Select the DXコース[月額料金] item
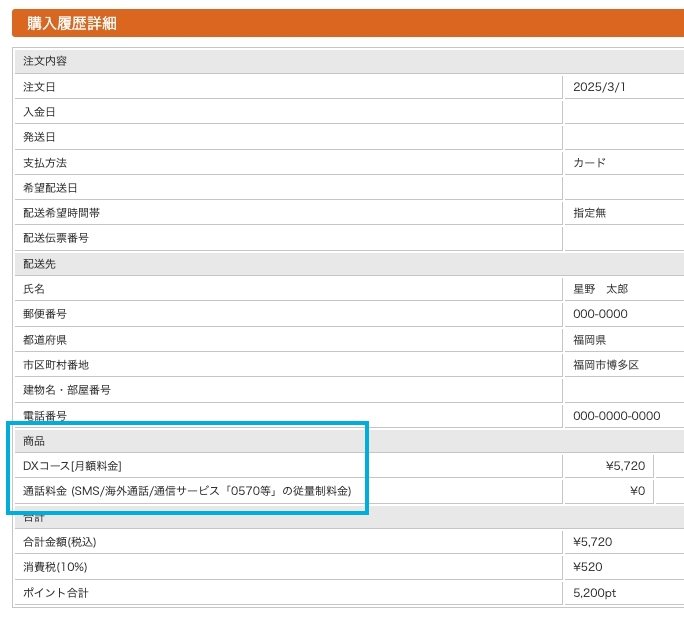The image size is (684, 630). point(72,466)
